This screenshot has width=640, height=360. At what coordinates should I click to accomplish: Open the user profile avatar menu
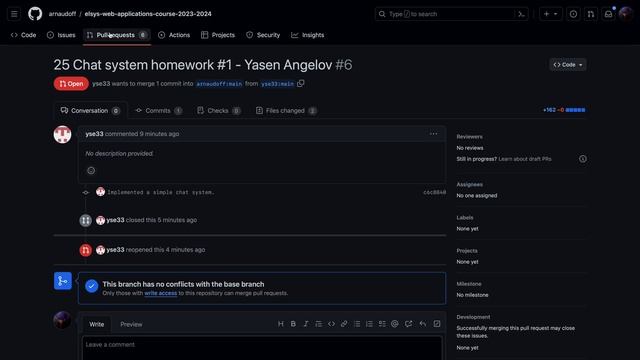626,14
